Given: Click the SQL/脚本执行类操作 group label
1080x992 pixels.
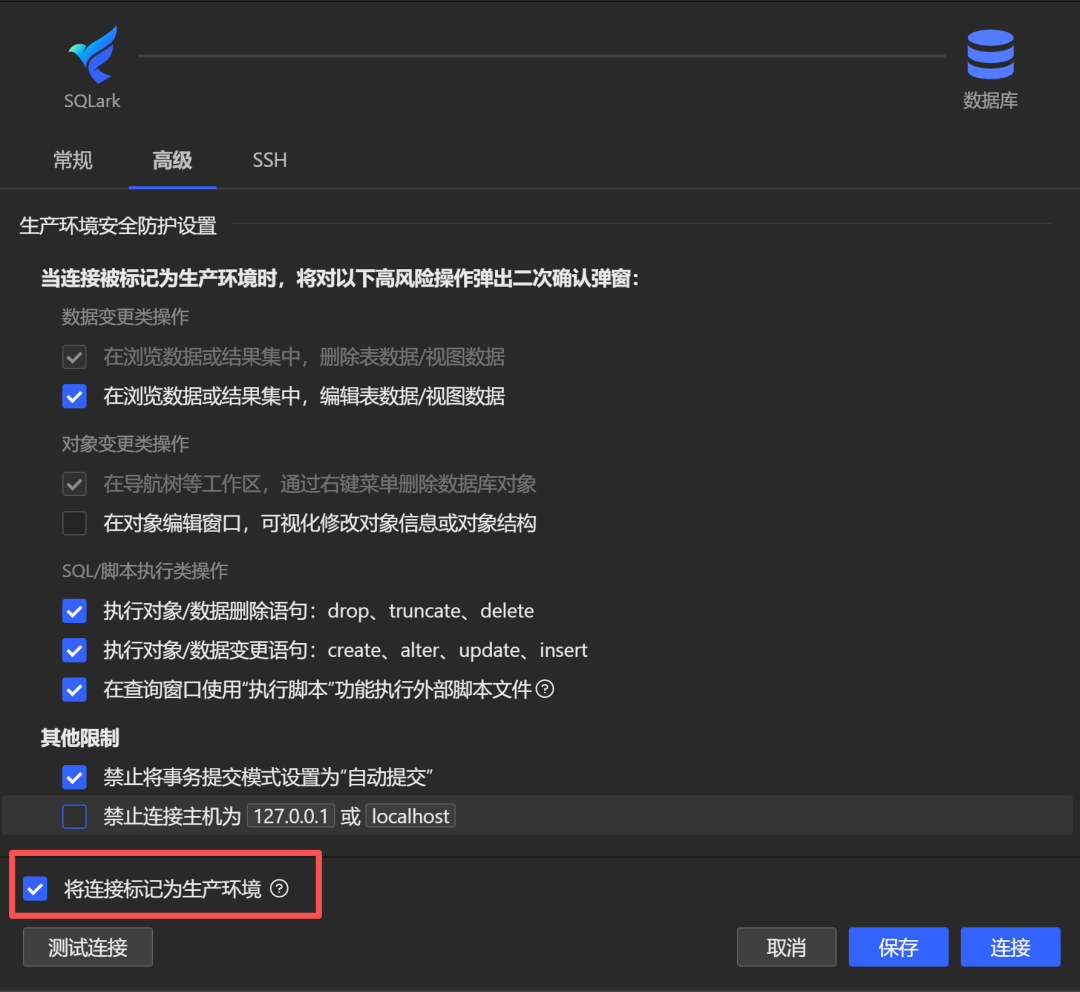Looking at the screenshot, I should (145, 571).
